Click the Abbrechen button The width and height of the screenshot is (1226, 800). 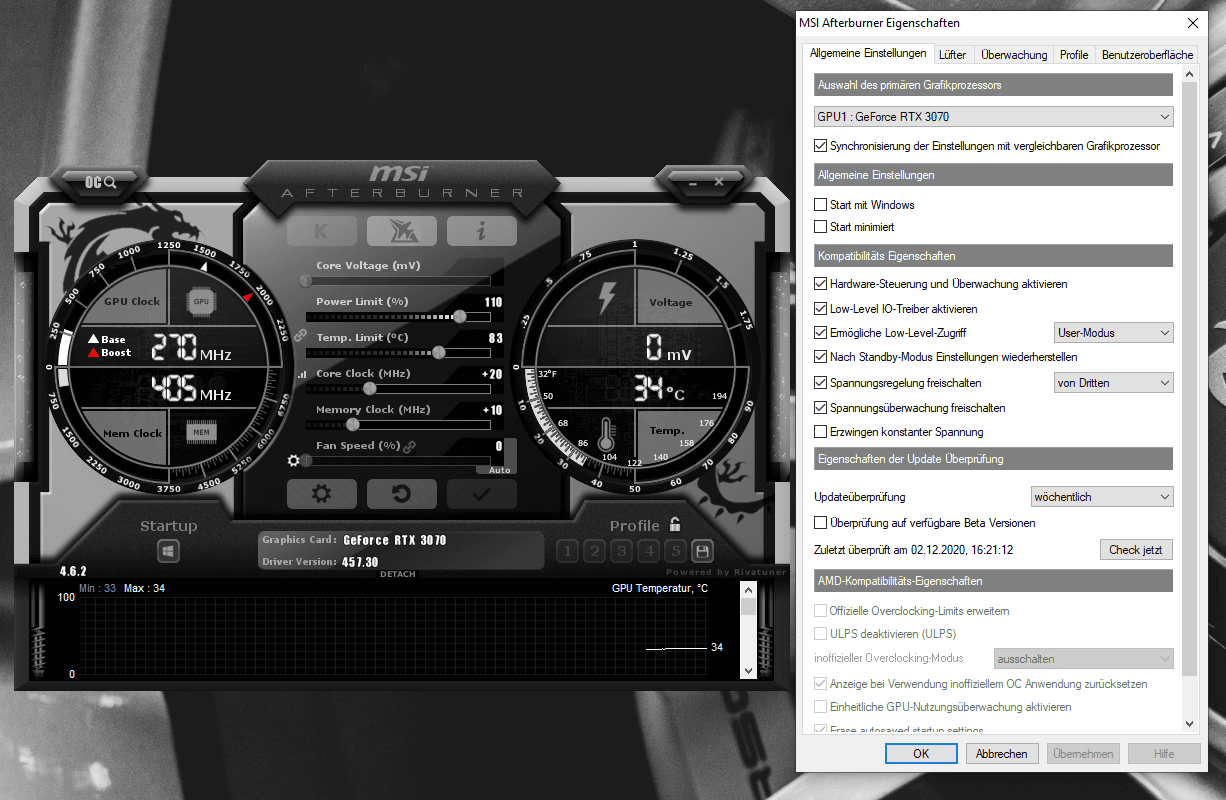pos(1002,754)
